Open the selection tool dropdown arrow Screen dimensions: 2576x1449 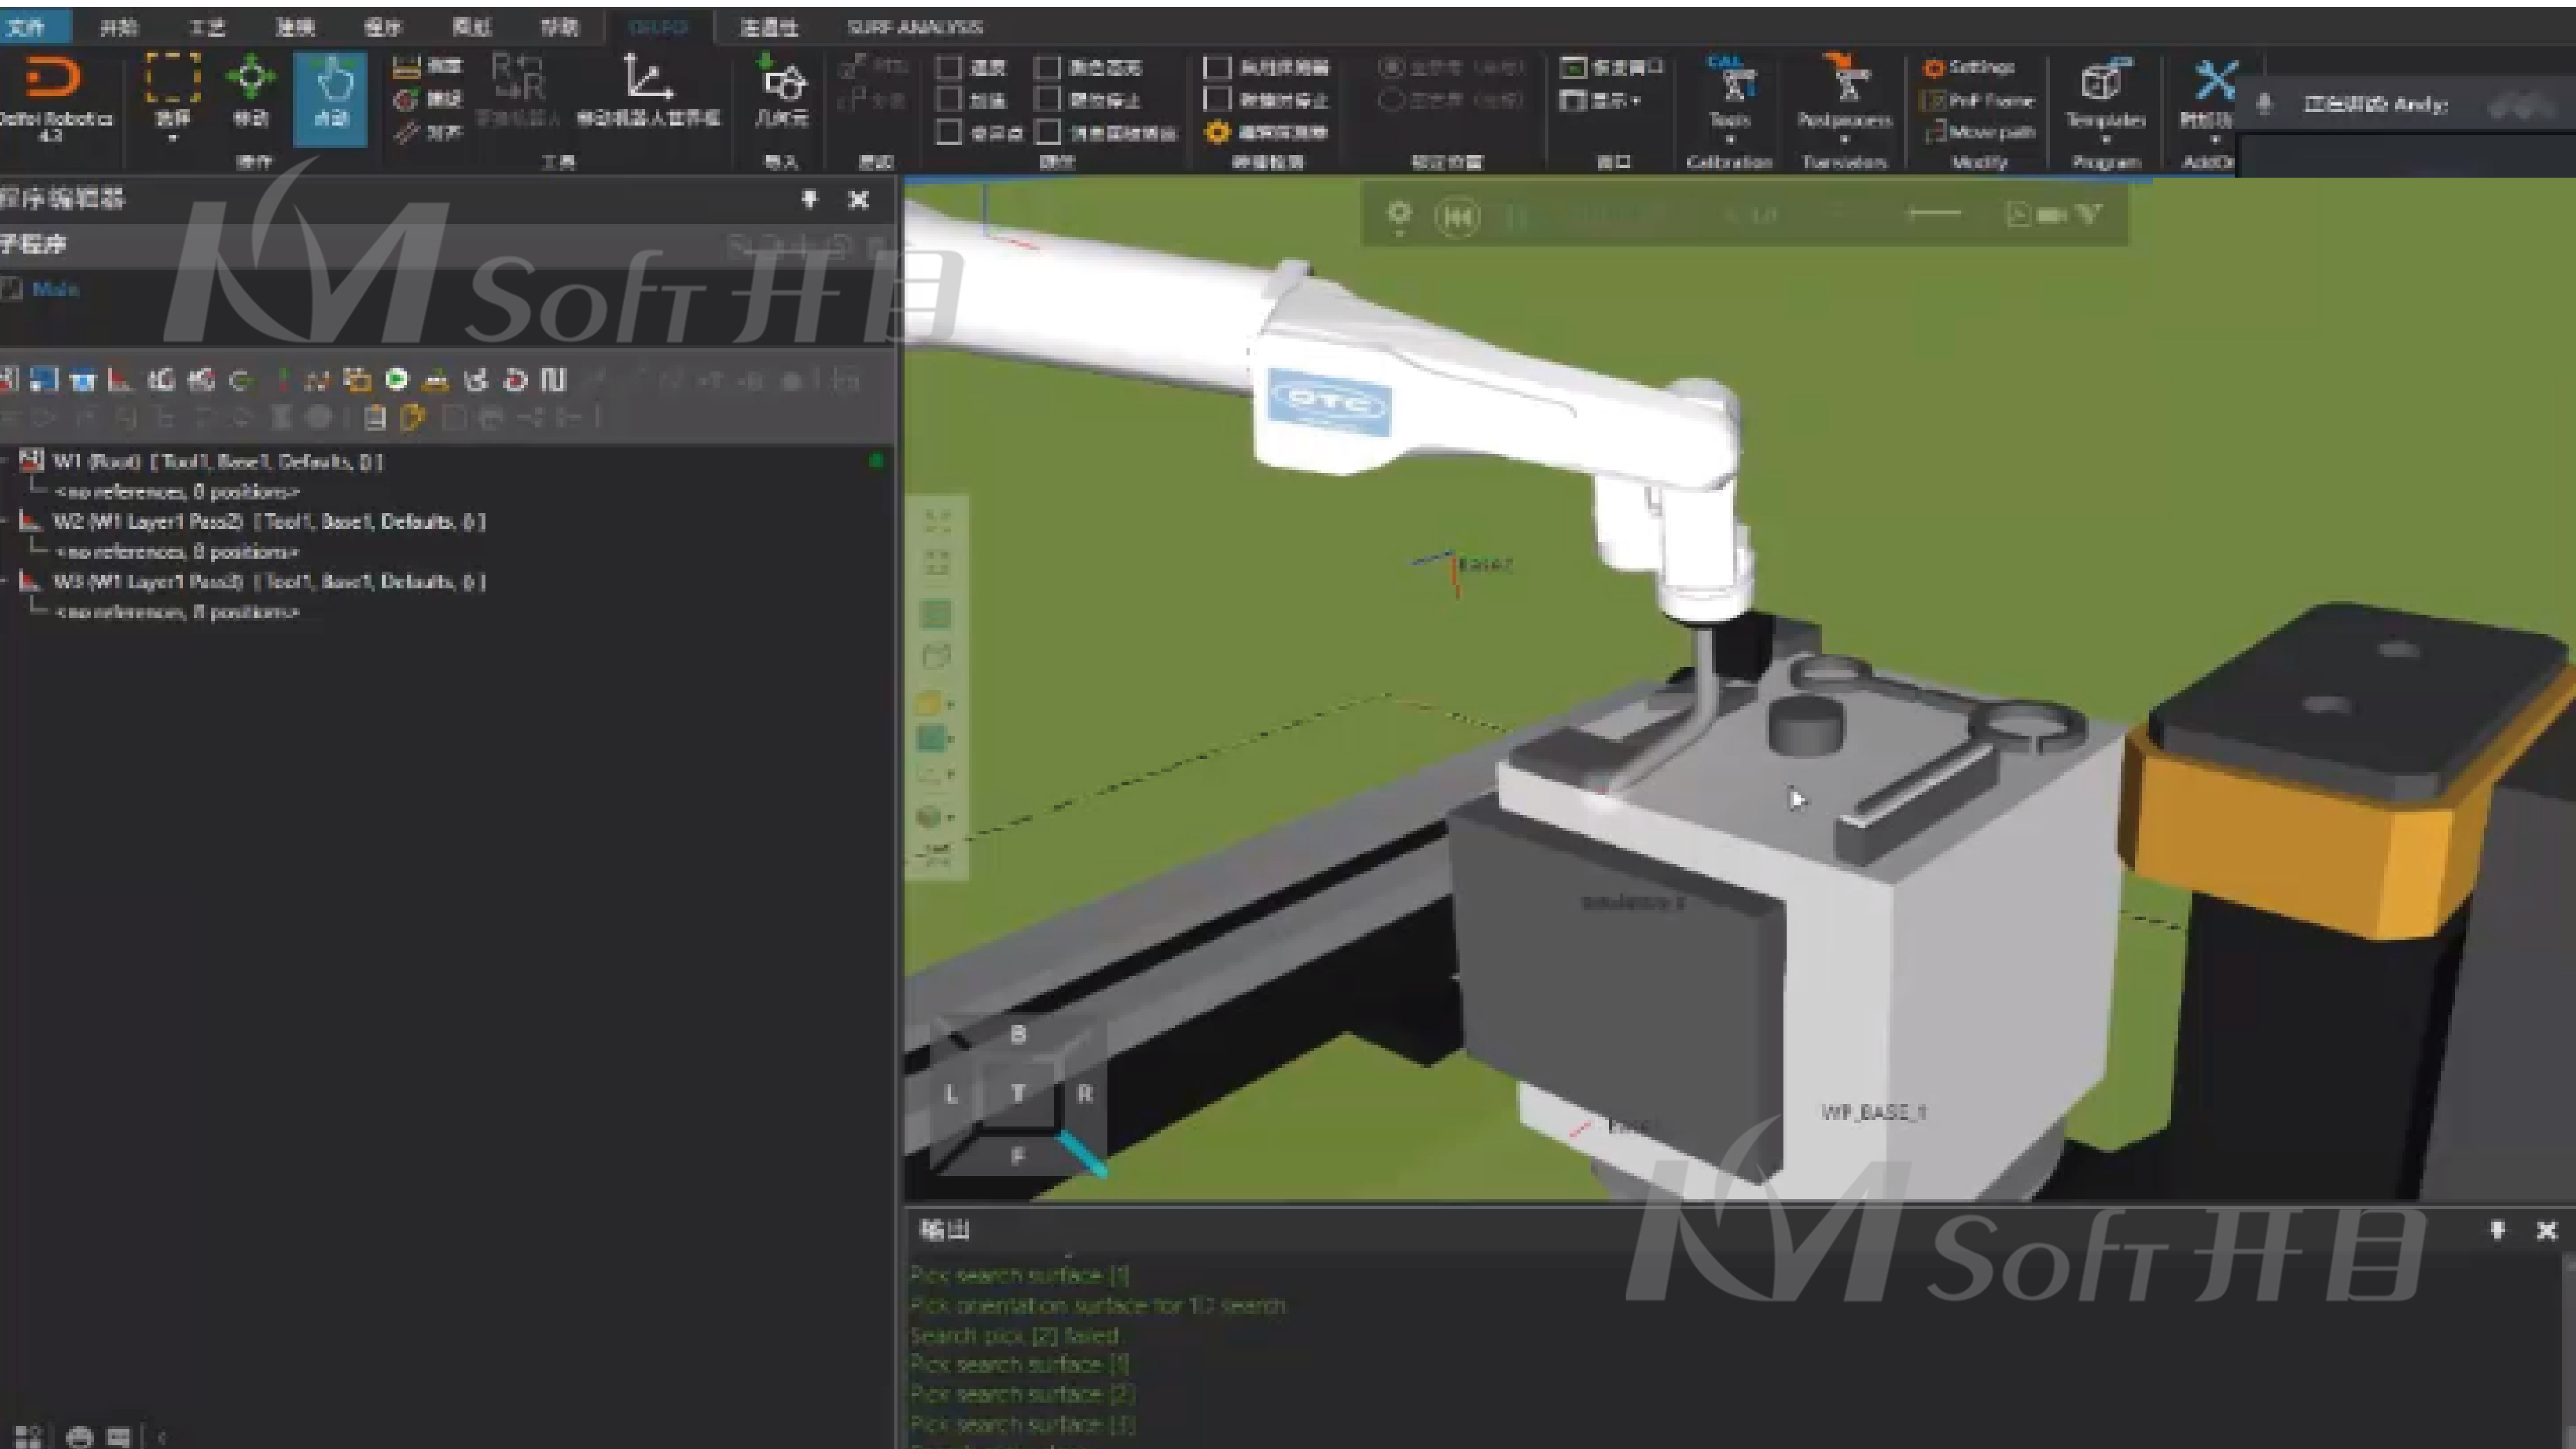173,138
